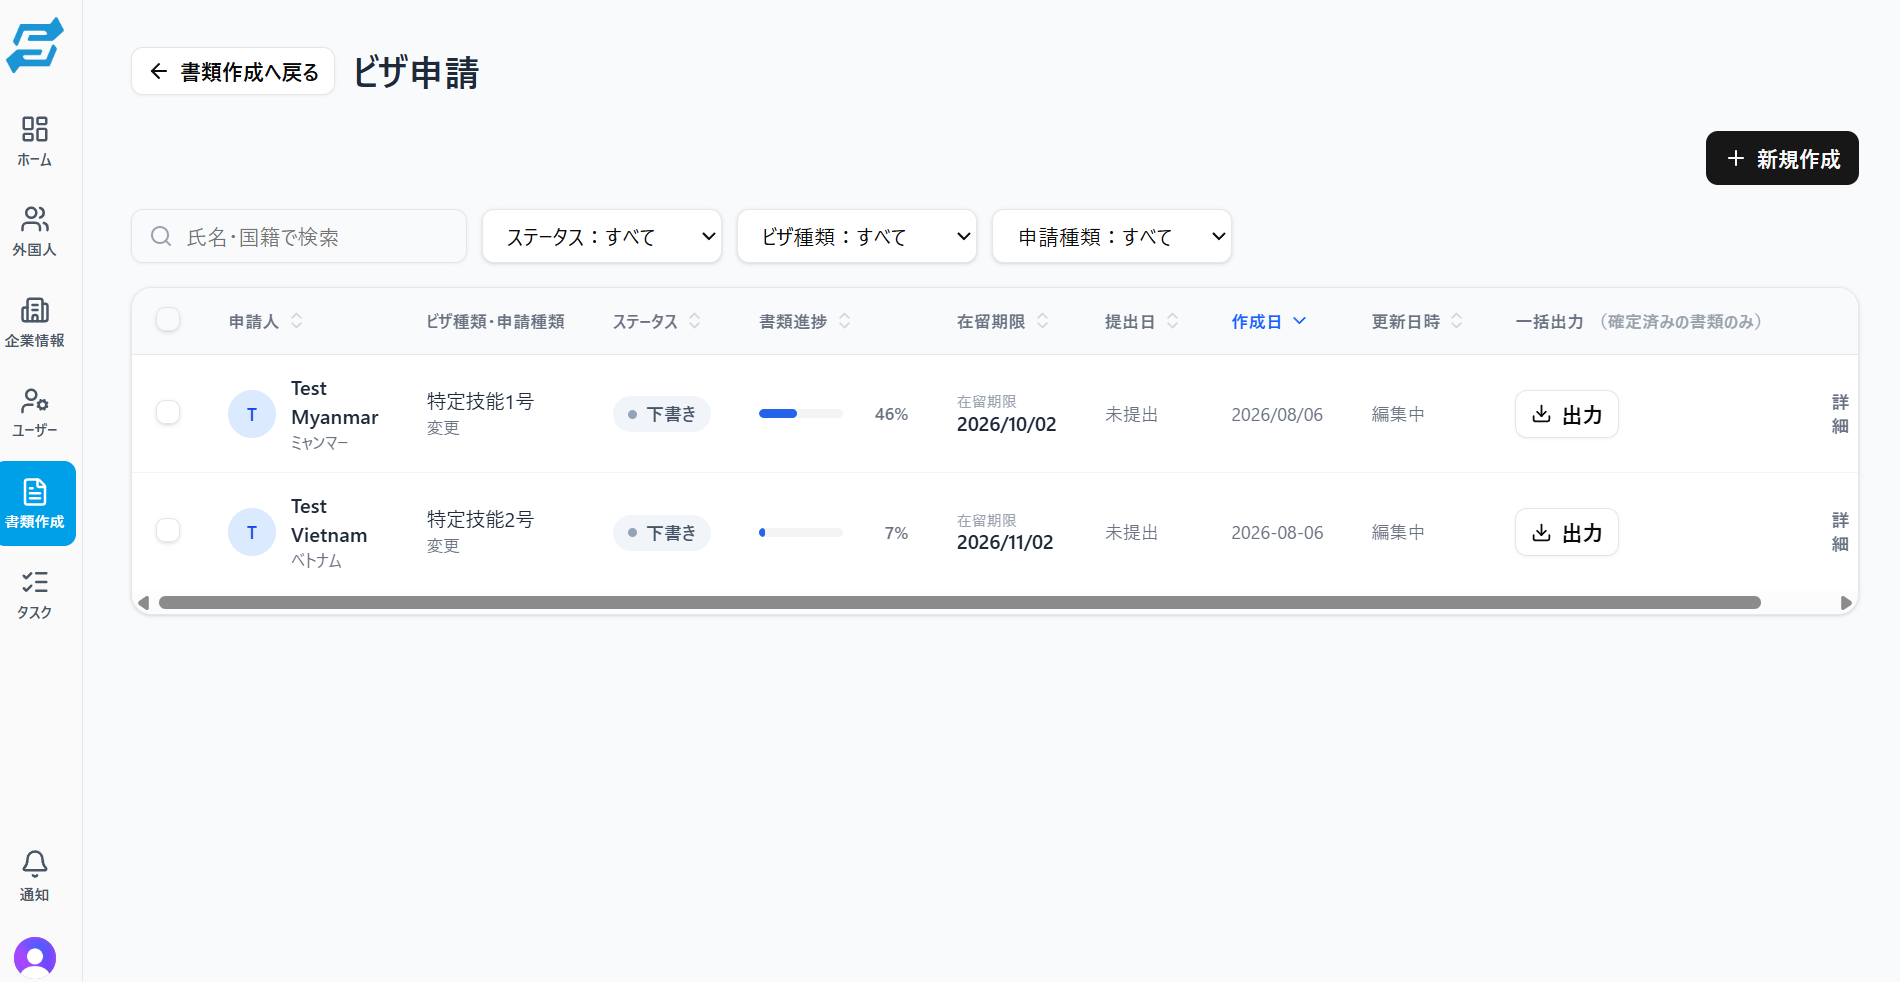
Task: Open the 企業情報 sidebar icon
Action: coord(35,322)
